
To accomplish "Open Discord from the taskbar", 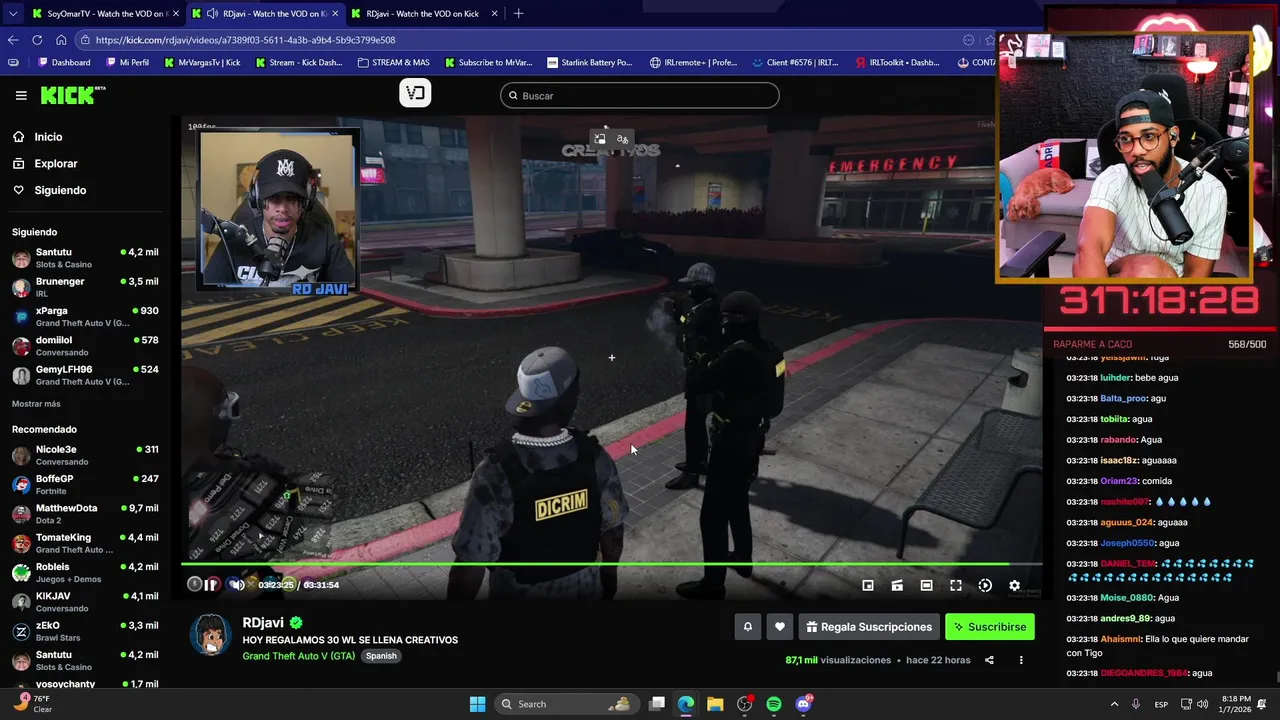I will pos(804,704).
